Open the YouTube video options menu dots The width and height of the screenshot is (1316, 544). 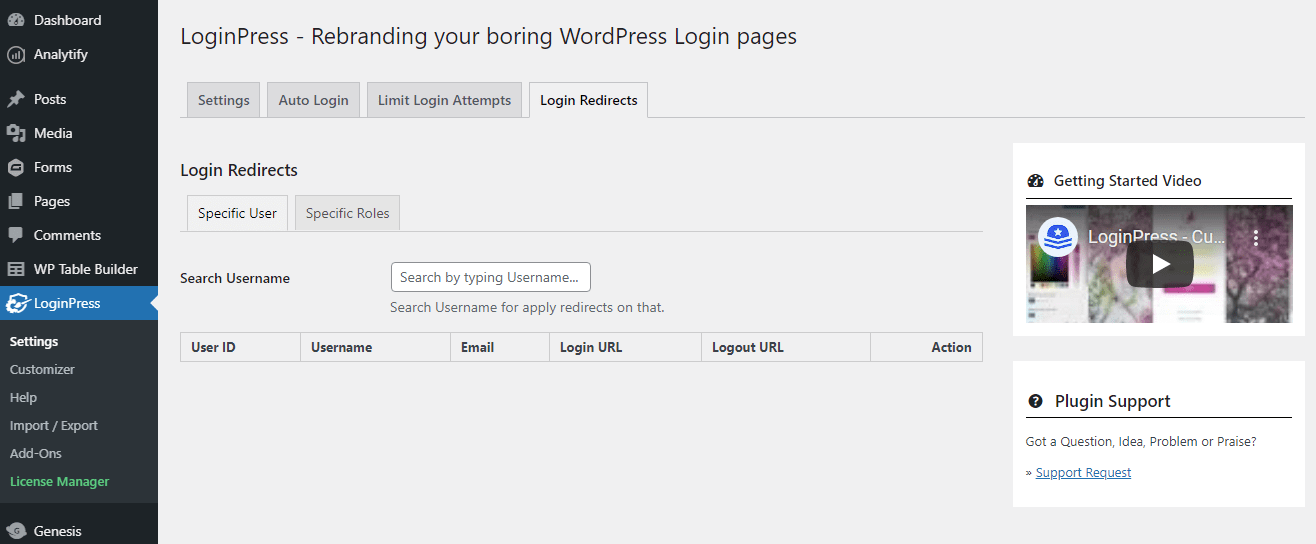(1257, 237)
